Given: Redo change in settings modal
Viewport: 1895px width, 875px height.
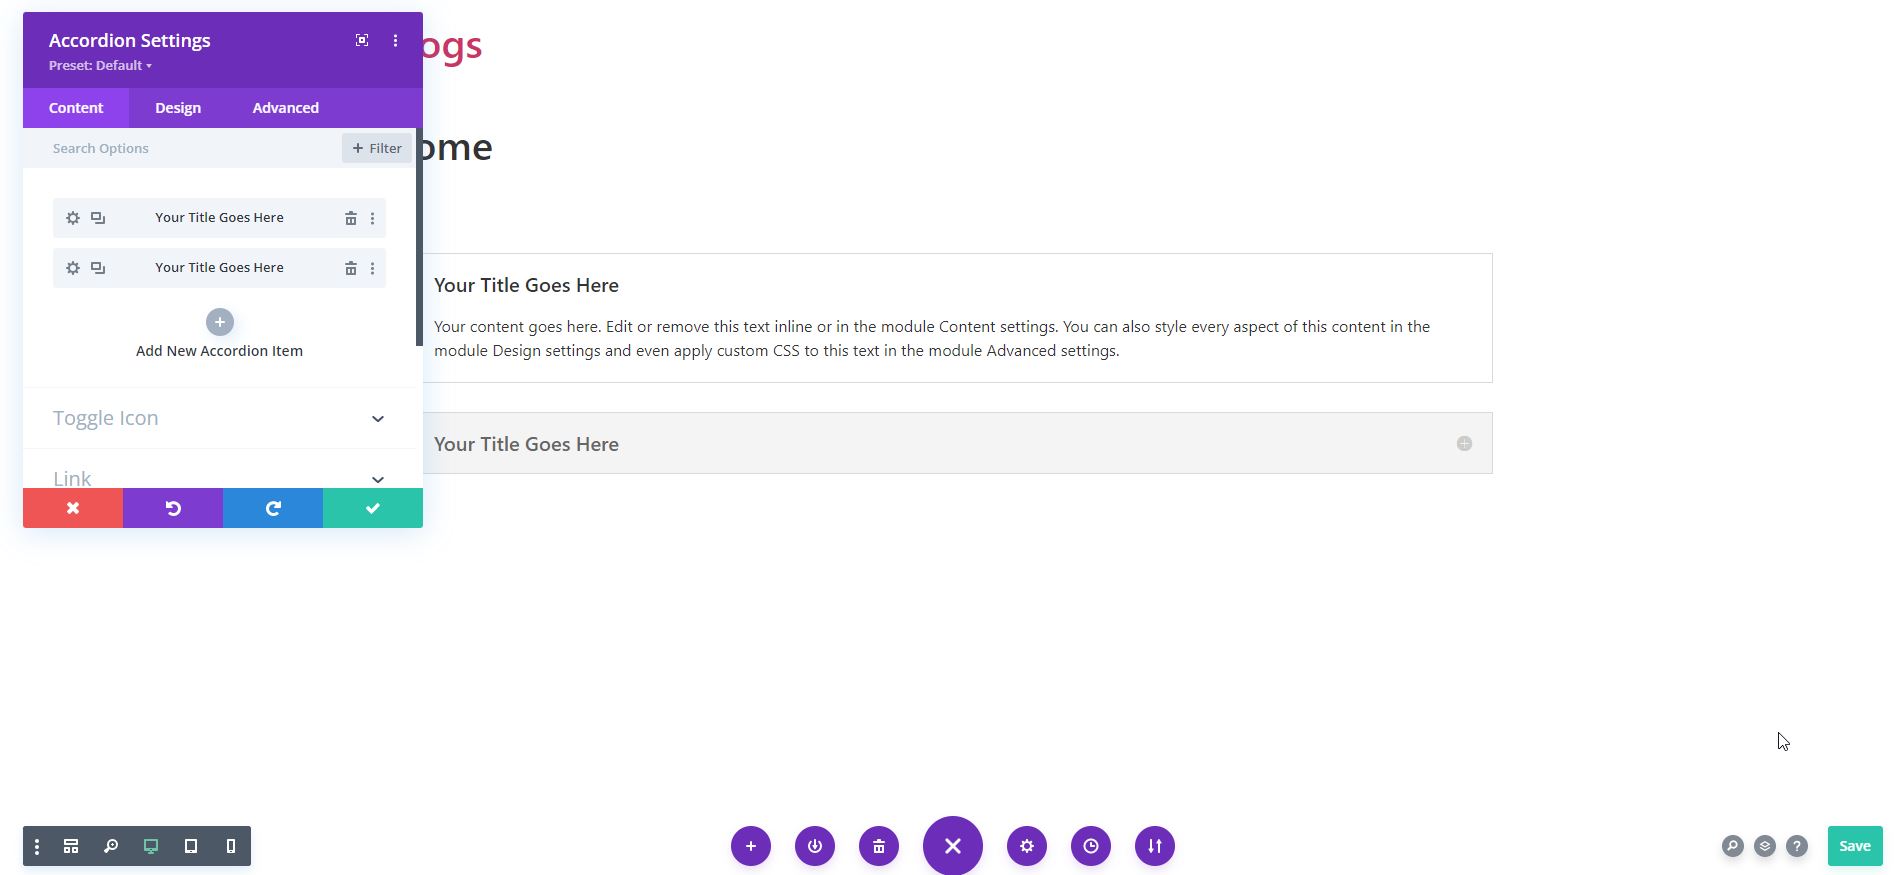Looking at the screenshot, I should [273, 508].
